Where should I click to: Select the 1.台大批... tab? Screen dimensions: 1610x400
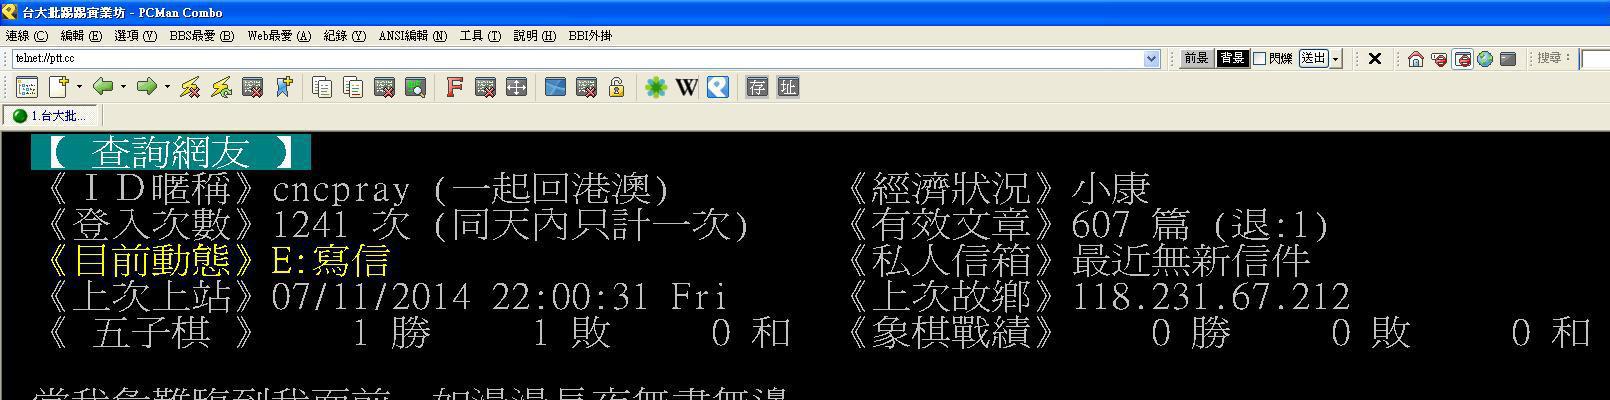(50, 116)
